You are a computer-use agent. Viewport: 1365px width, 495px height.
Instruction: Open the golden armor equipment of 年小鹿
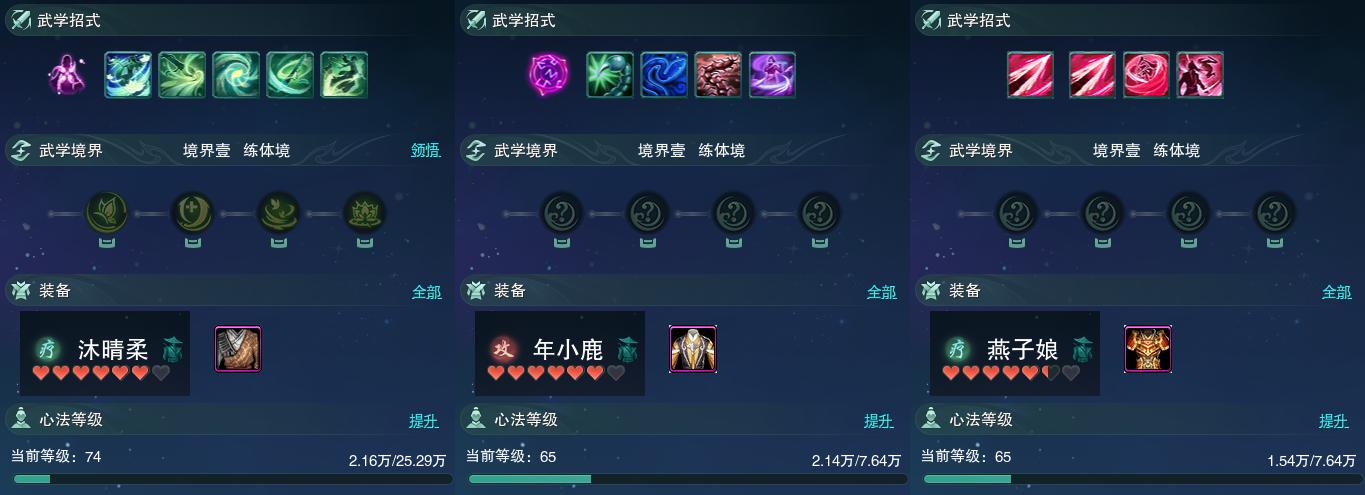(x=693, y=349)
